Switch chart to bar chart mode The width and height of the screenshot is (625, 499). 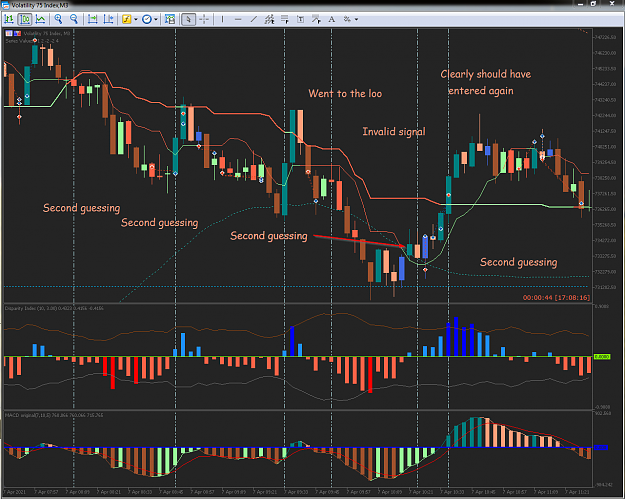9,19
